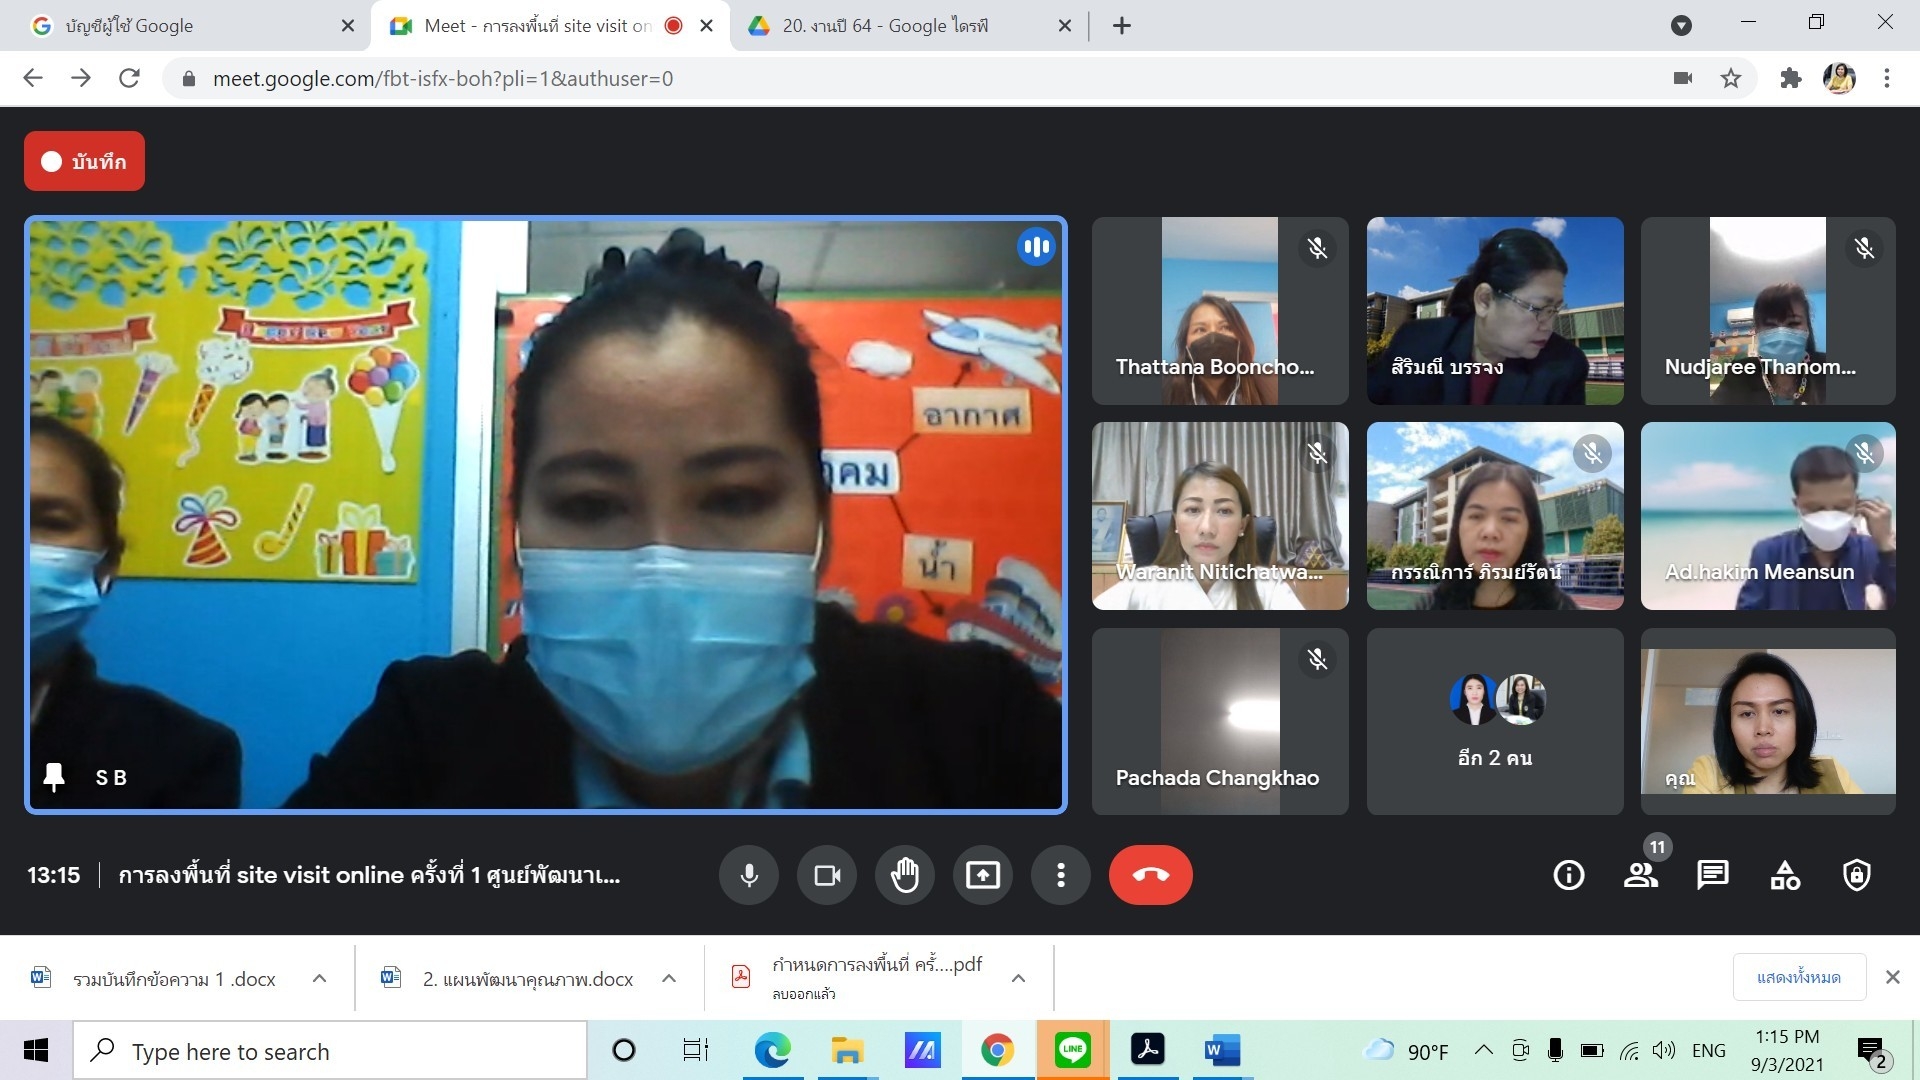Image resolution: width=1920 pixels, height=1080 pixels.
Task: Expand options for 2. แผนพัฒนาคุณภาพ.docx download
Action: 669,978
